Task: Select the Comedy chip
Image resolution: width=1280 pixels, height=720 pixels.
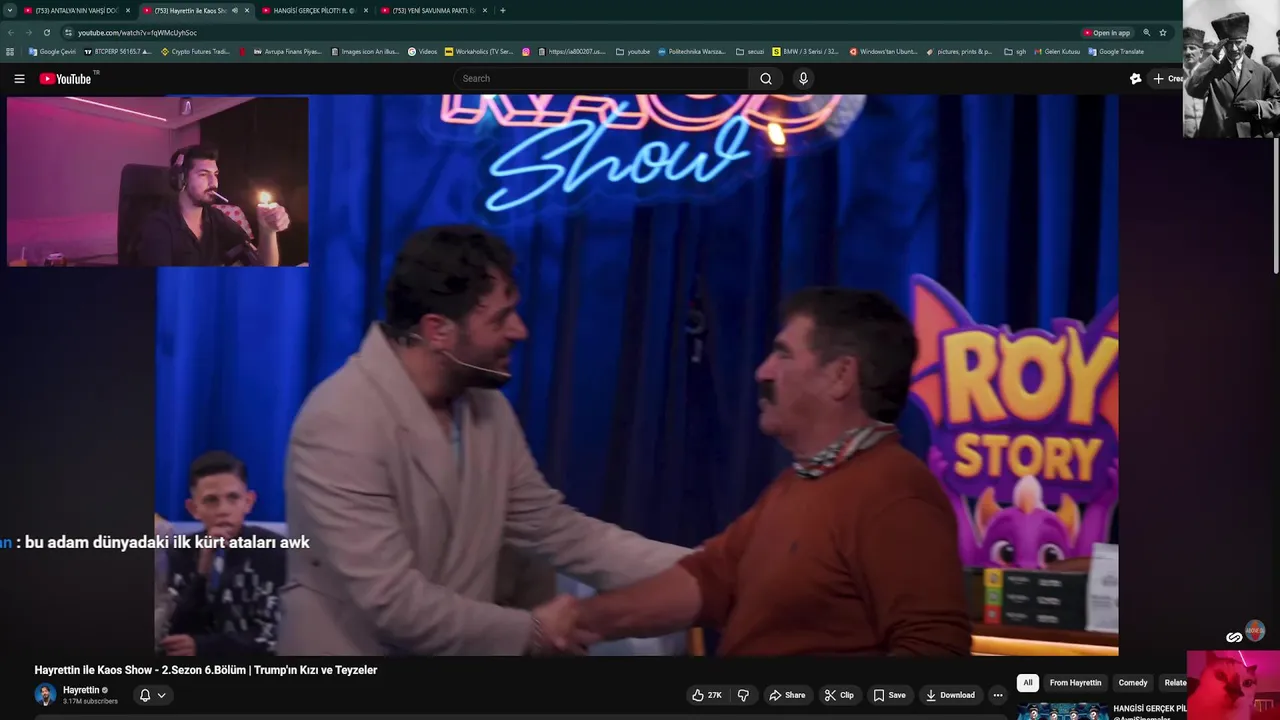Action: pos(1133,683)
